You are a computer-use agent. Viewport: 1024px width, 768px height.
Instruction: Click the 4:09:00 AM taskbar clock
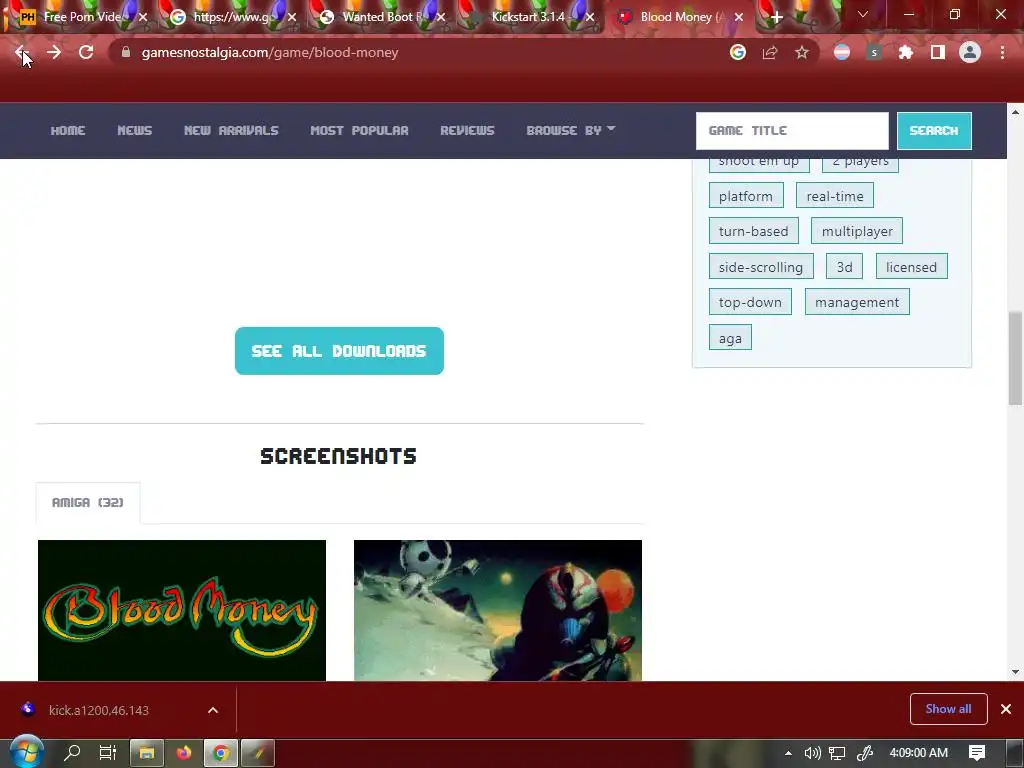coord(918,753)
